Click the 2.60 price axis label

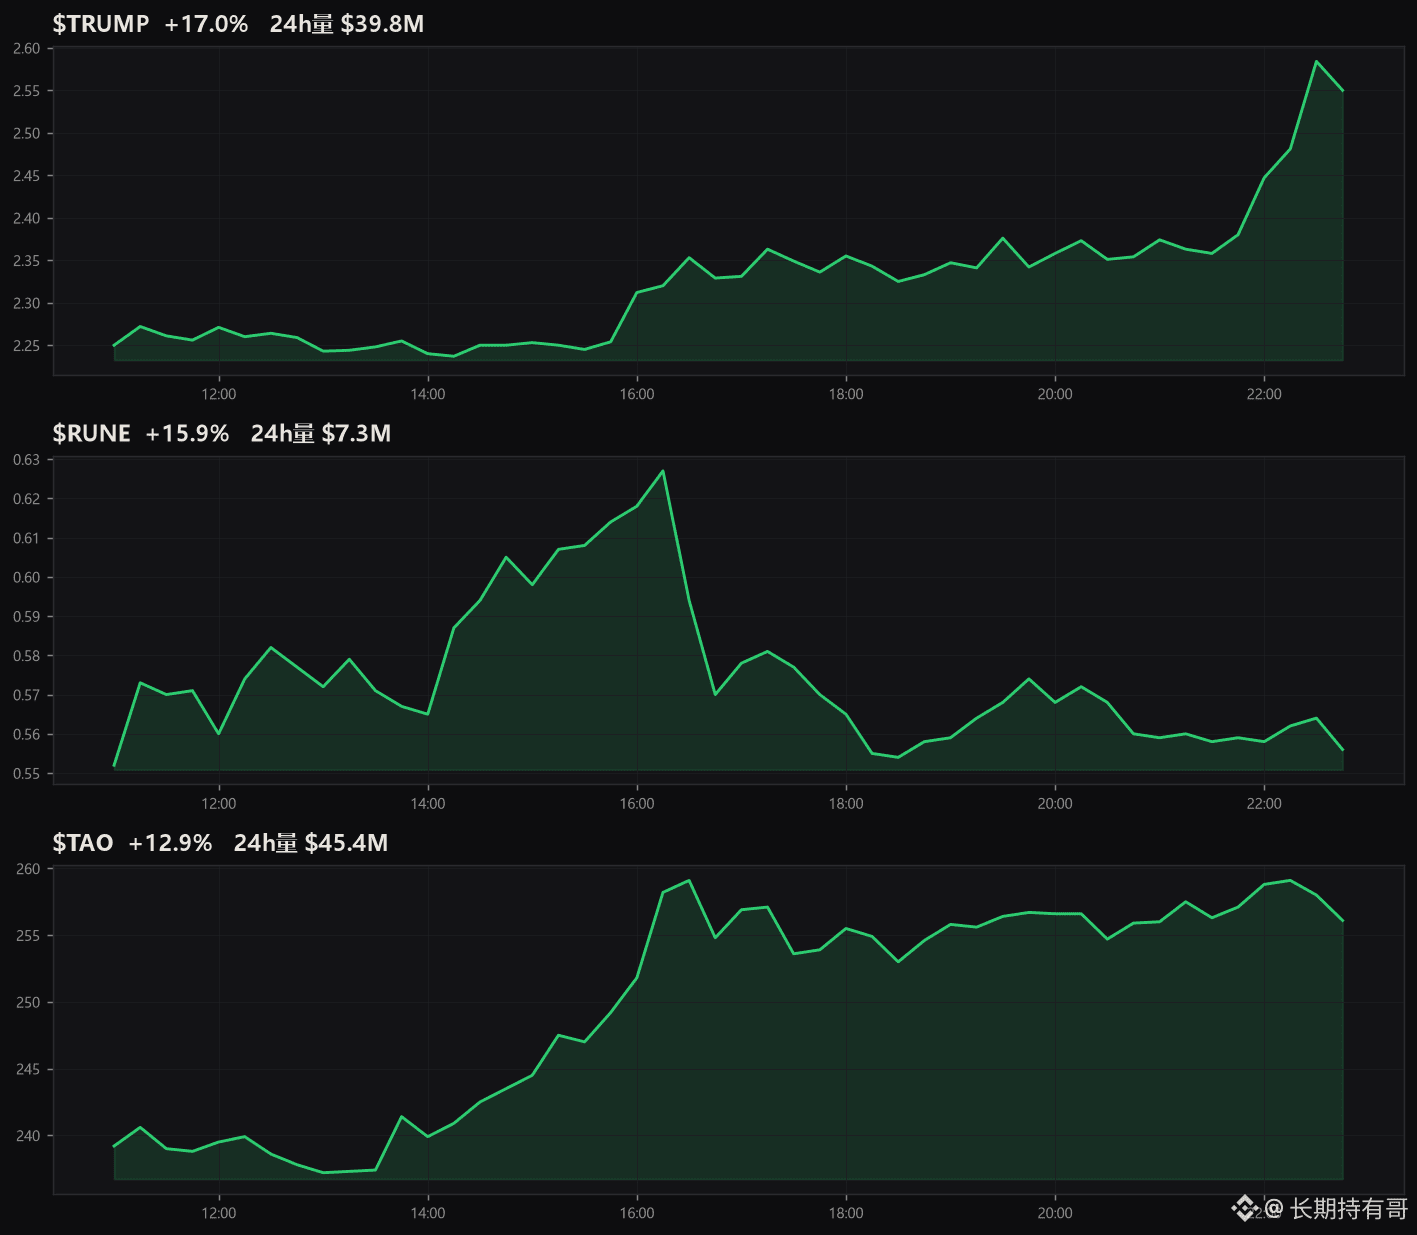click(27, 48)
